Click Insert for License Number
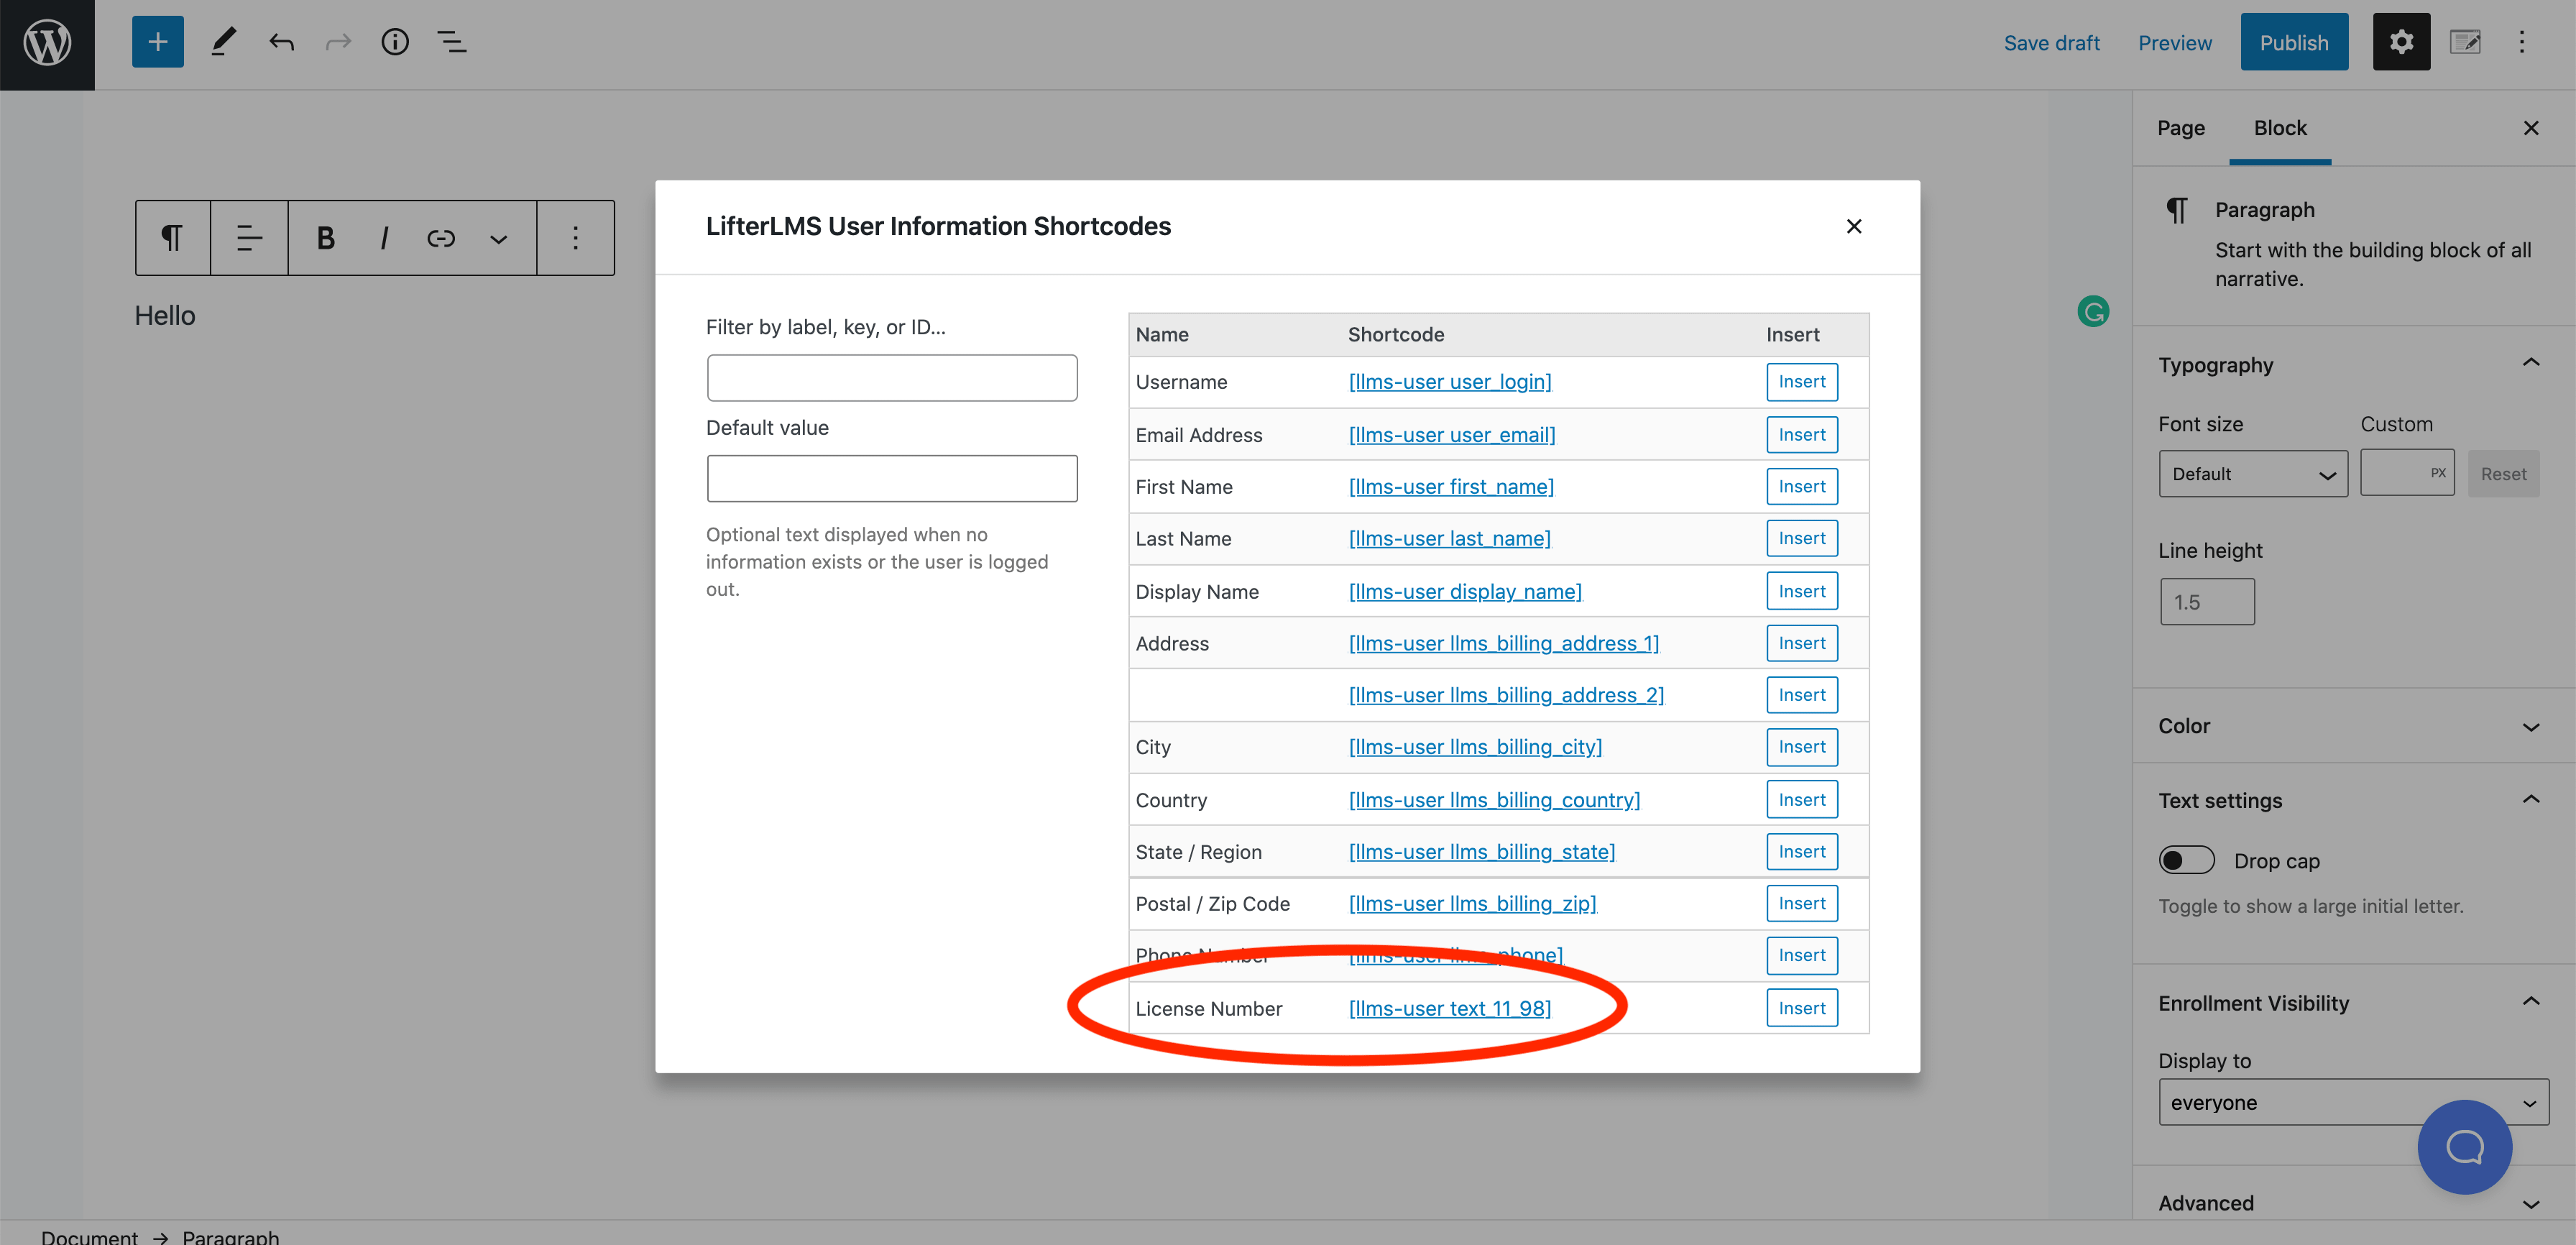Screen dimensions: 2576x1245 click(1802, 1009)
